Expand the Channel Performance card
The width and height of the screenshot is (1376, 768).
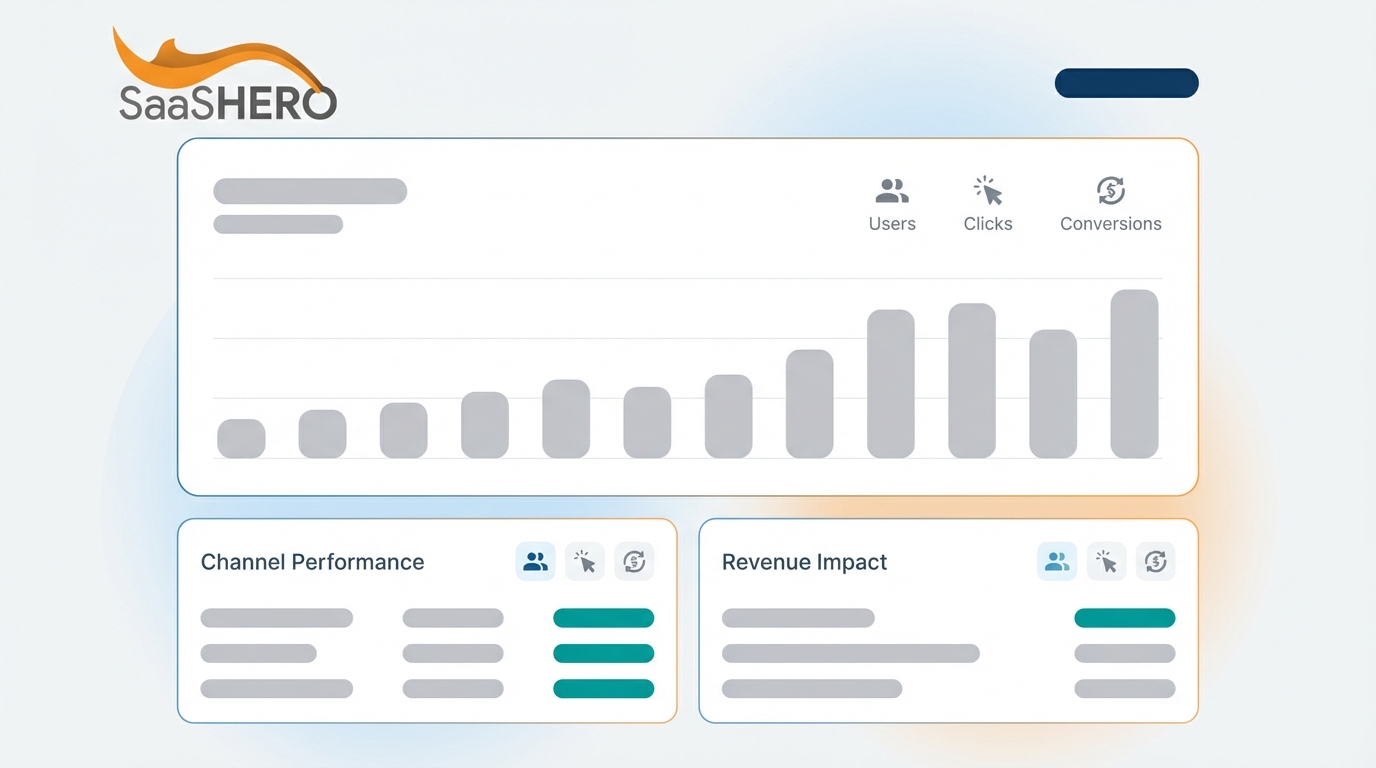(x=312, y=562)
